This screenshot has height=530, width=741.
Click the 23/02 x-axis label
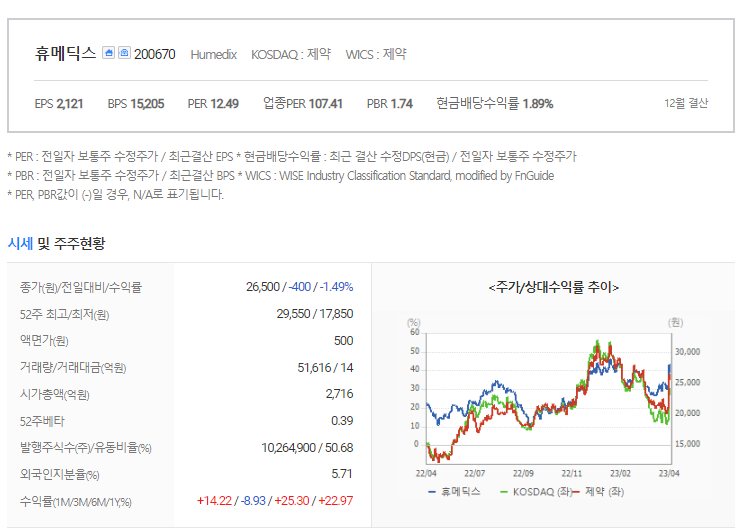pyautogui.click(x=620, y=473)
